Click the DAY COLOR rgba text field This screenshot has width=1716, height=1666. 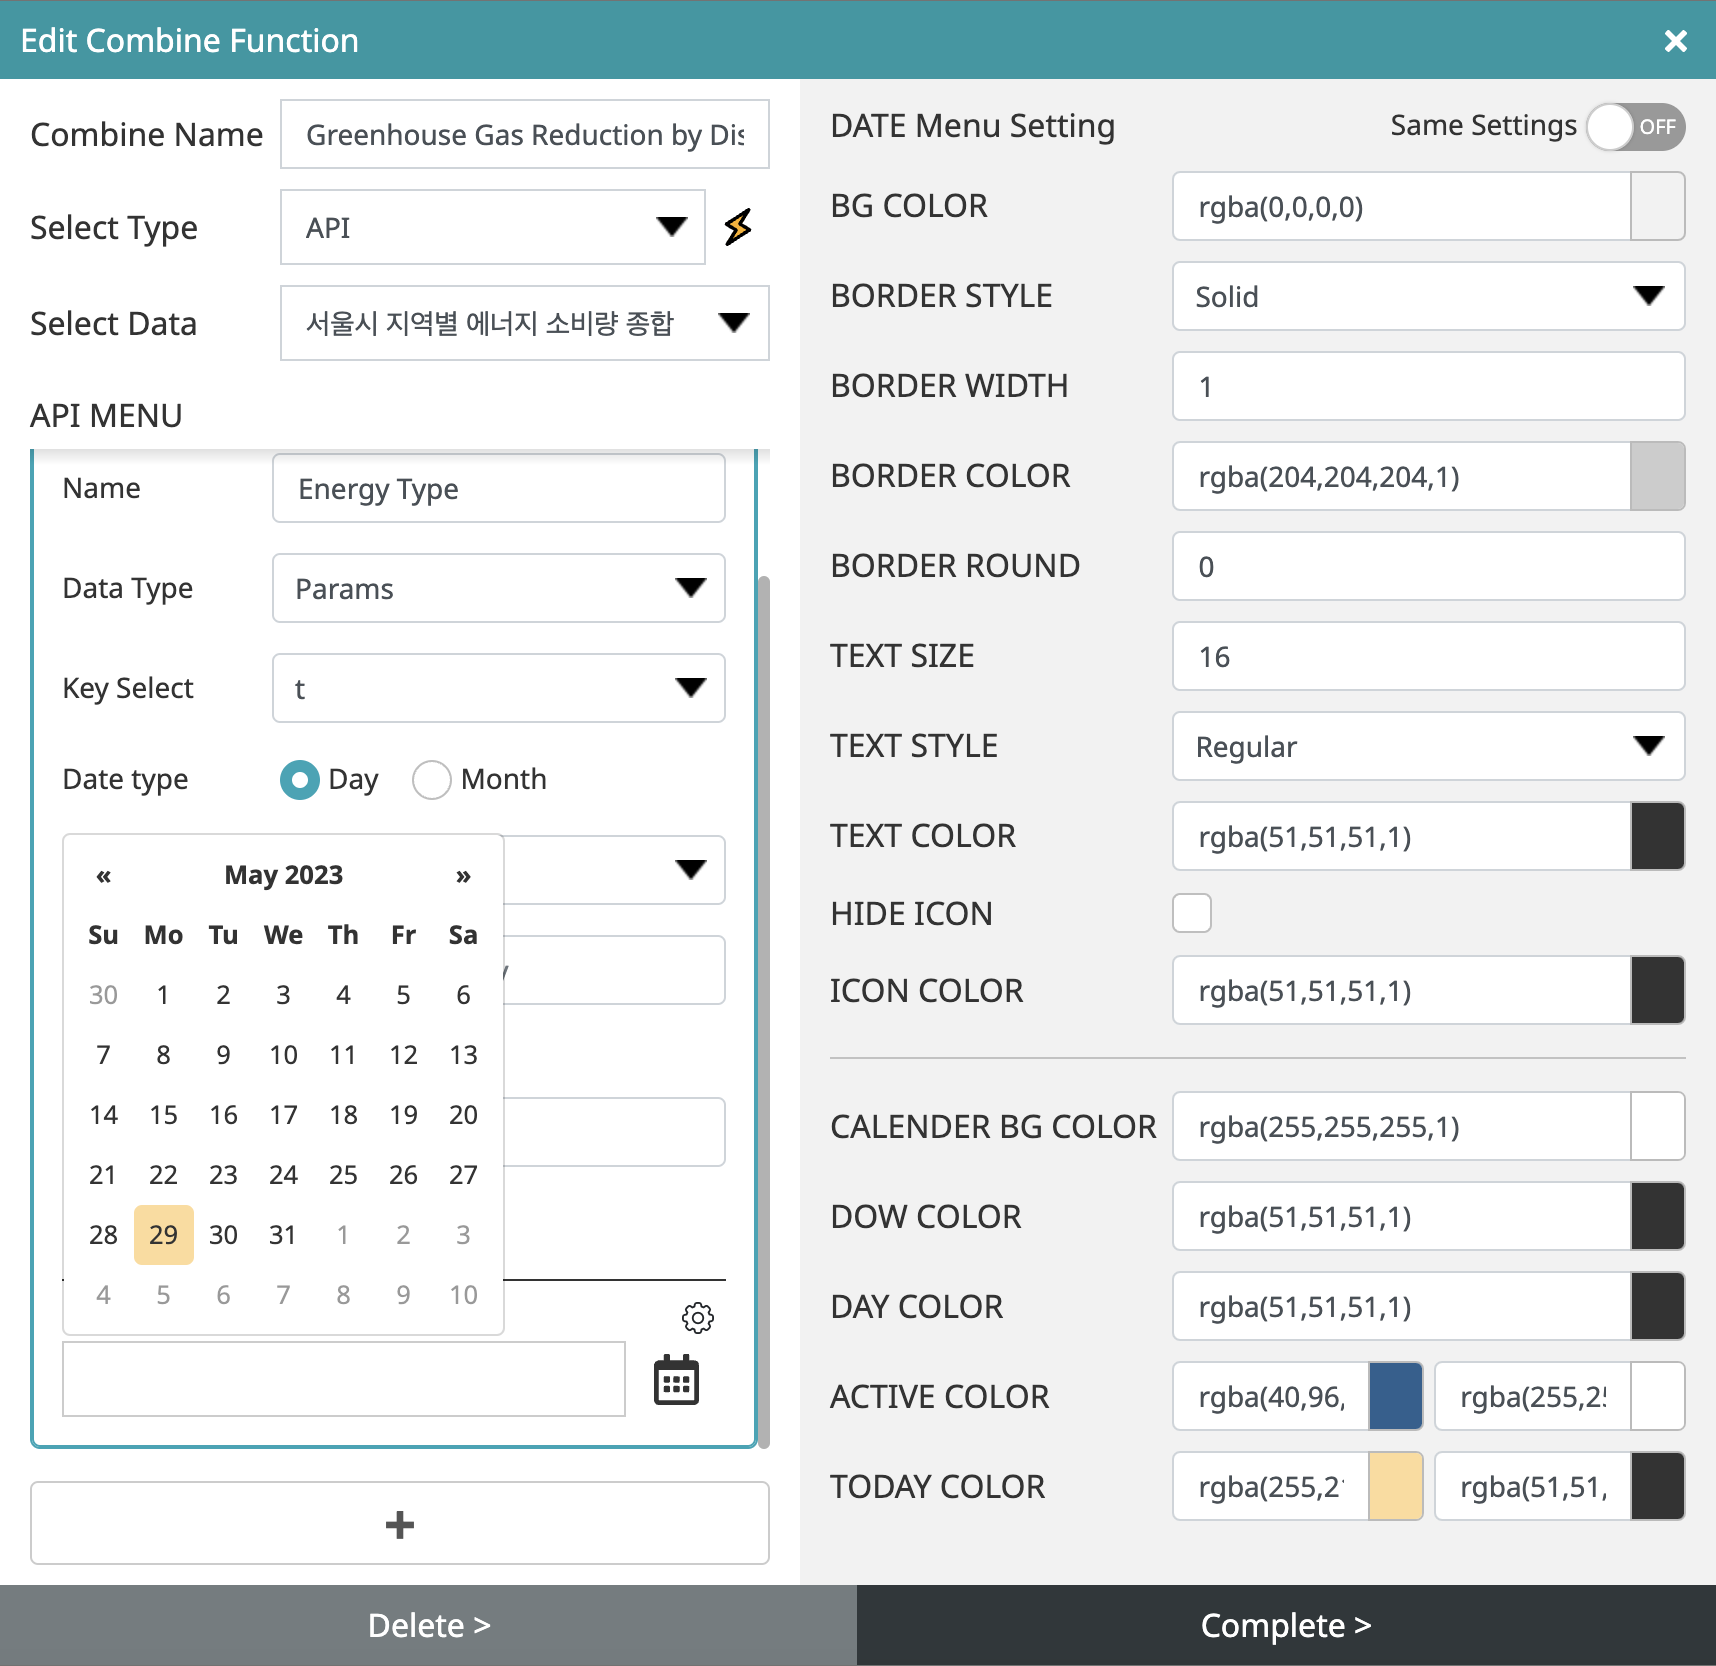tap(1401, 1306)
